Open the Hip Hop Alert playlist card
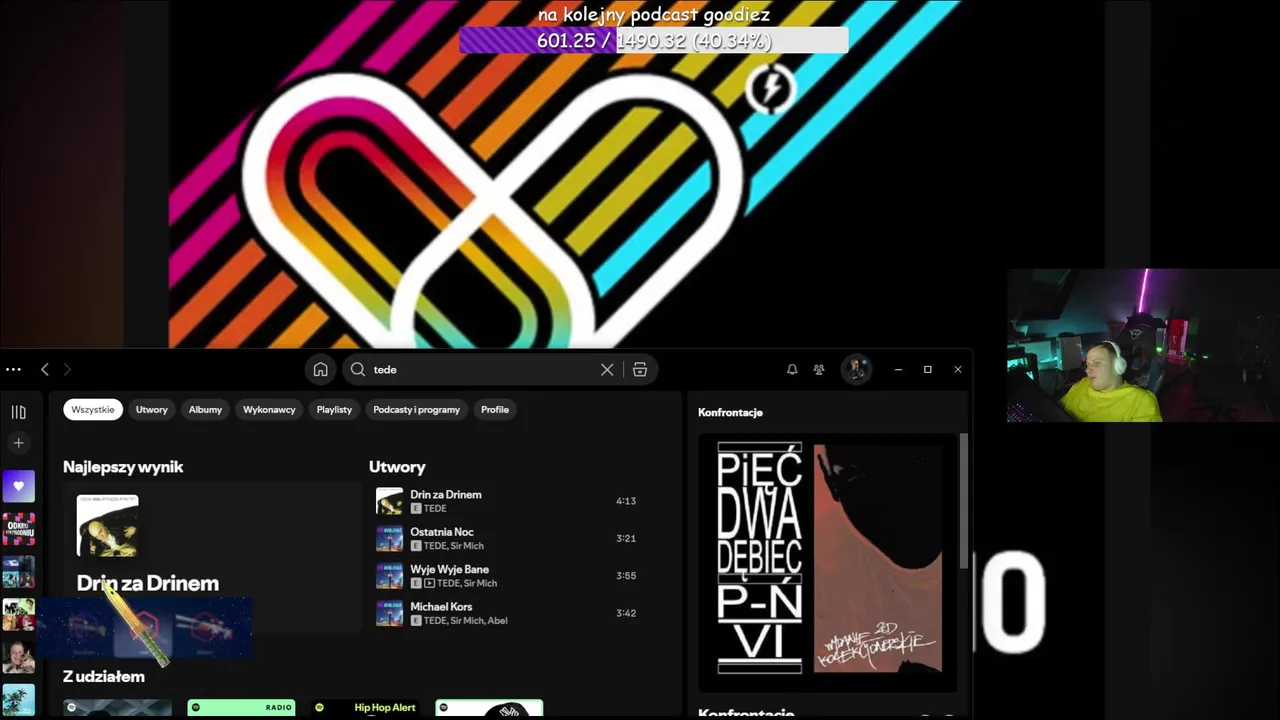This screenshot has width=1280, height=720. coord(365,708)
